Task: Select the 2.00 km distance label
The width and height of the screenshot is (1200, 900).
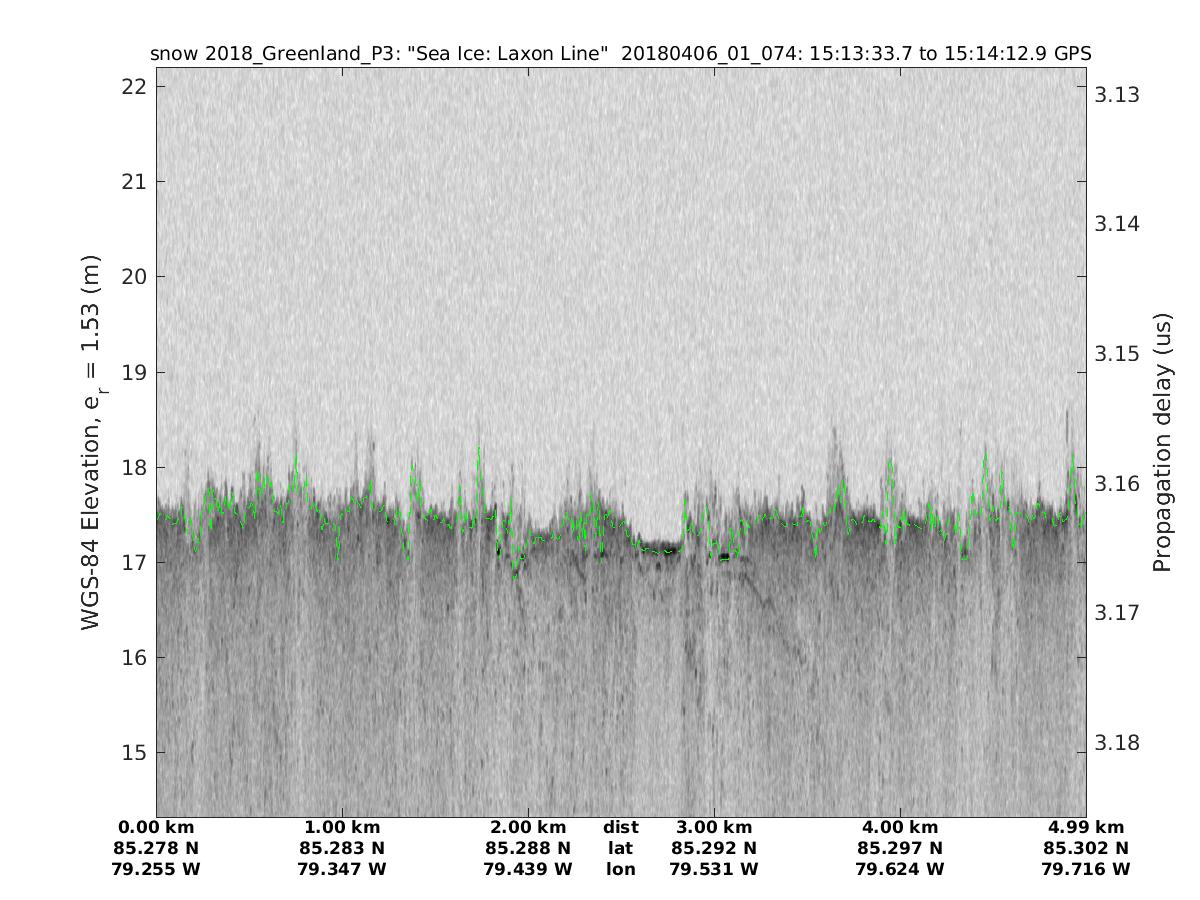Action: click(528, 827)
